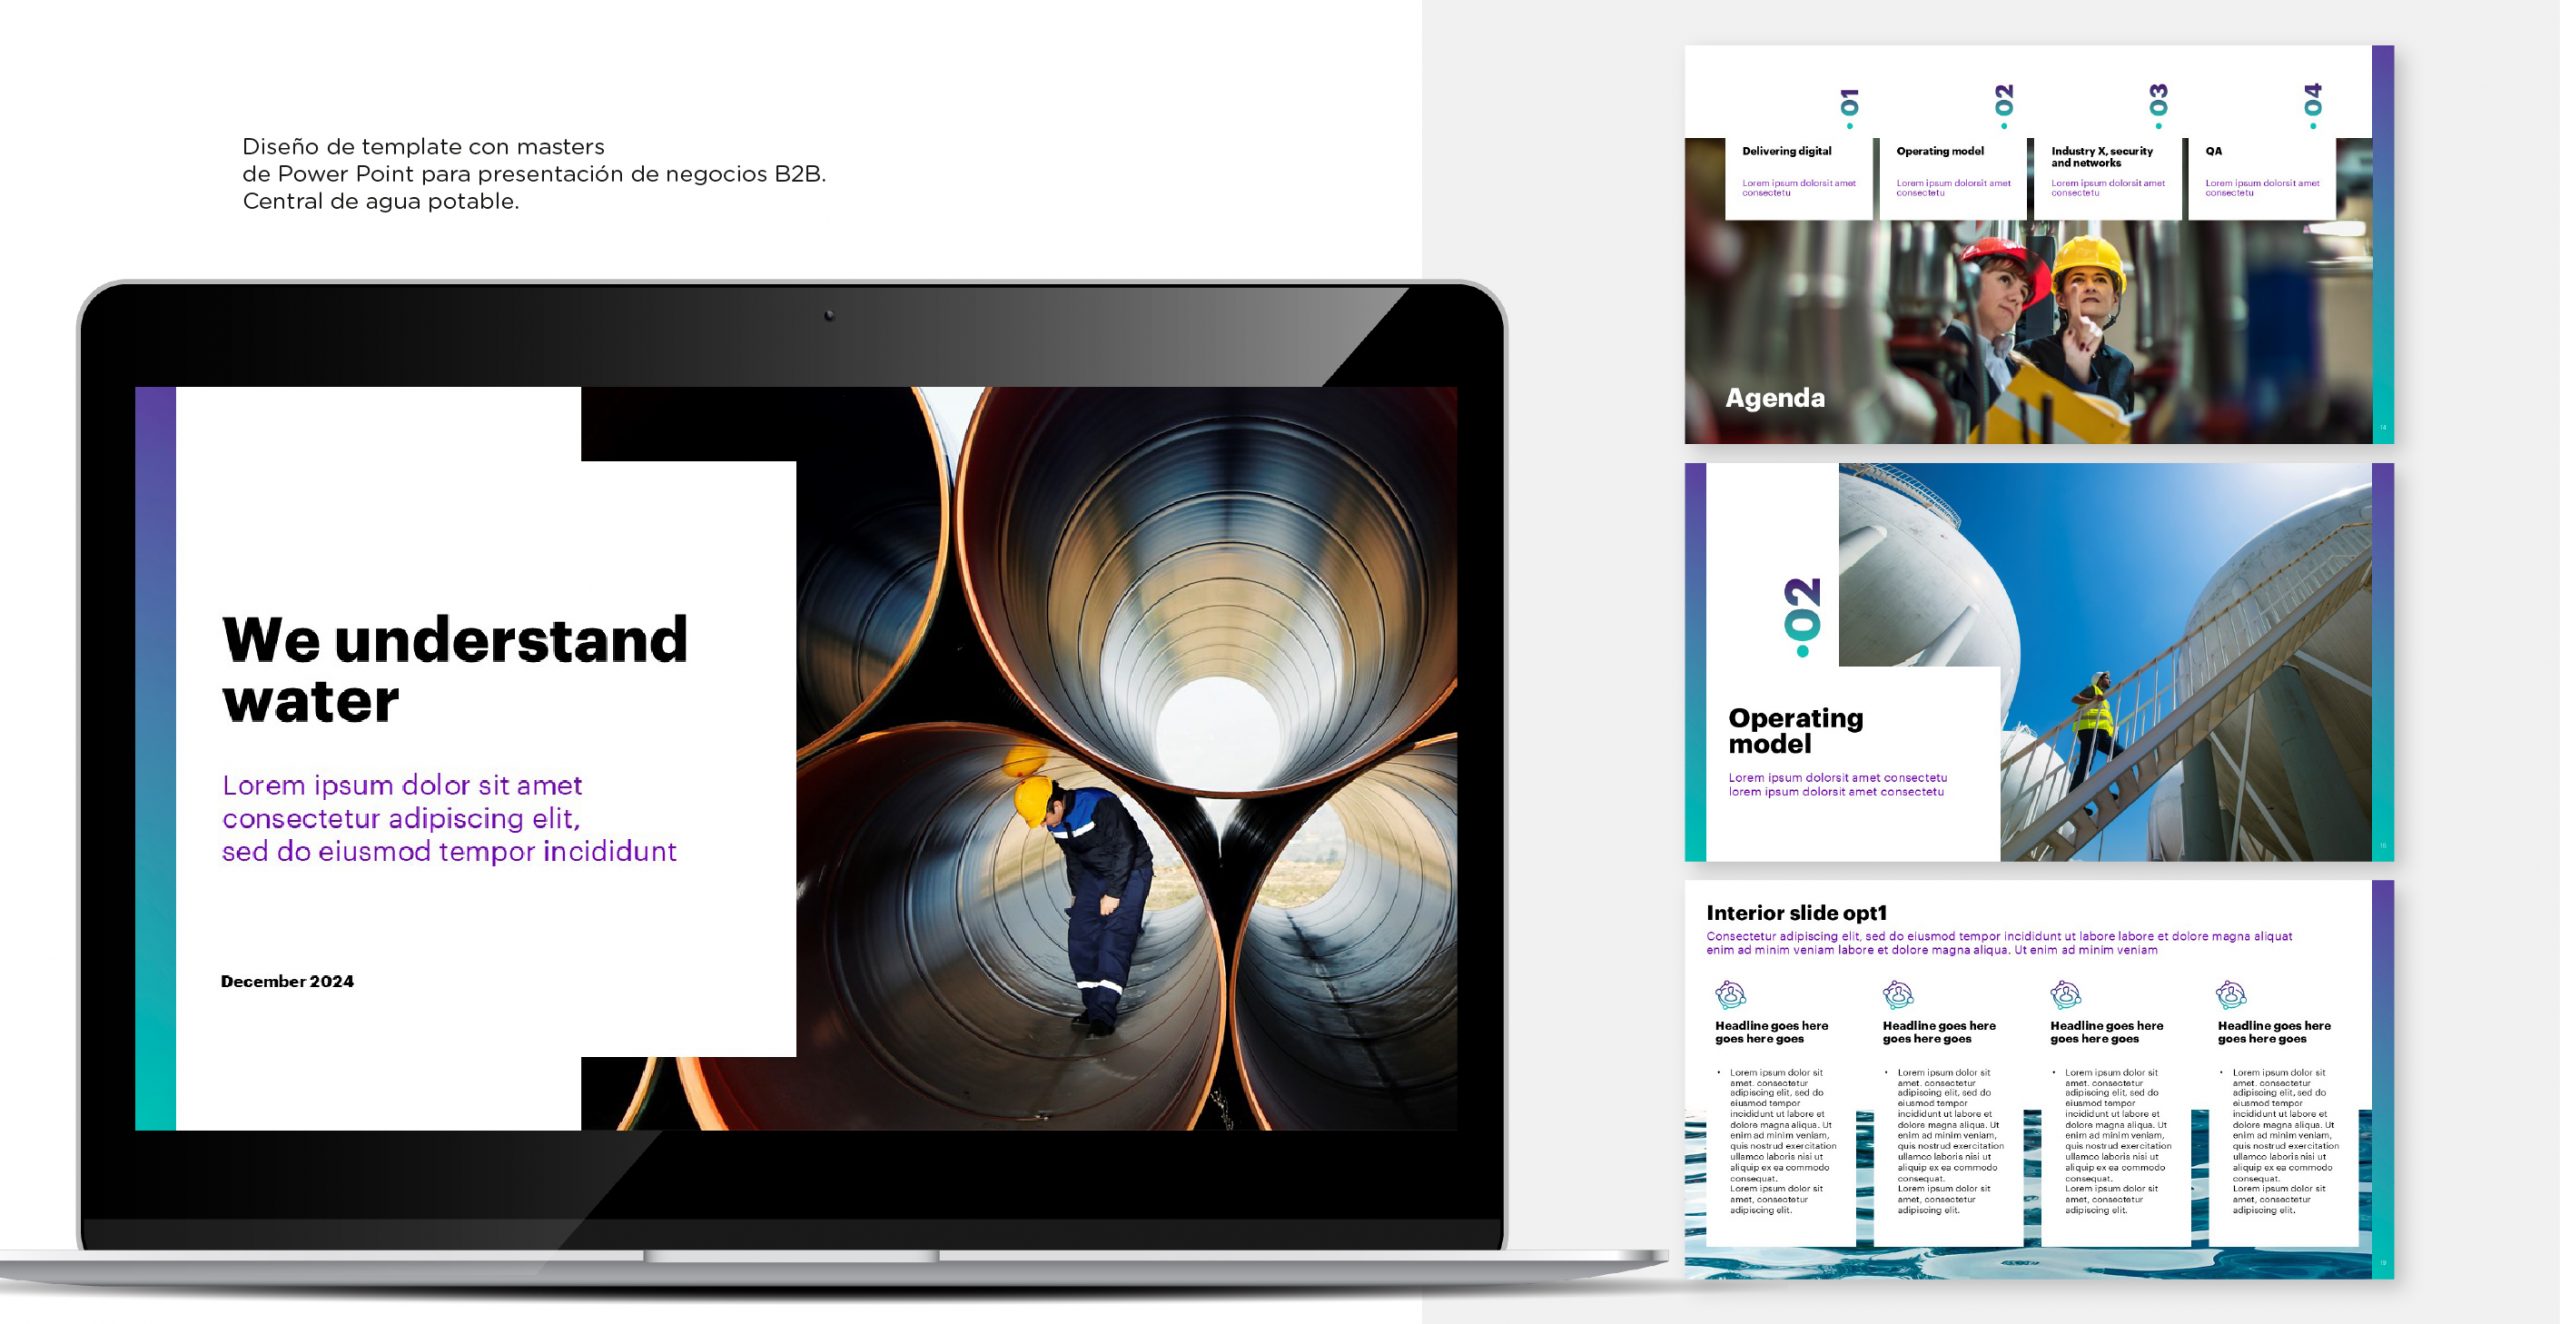The image size is (2560, 1324).
Task: Select the QA agenda card
Action: (x=2261, y=178)
